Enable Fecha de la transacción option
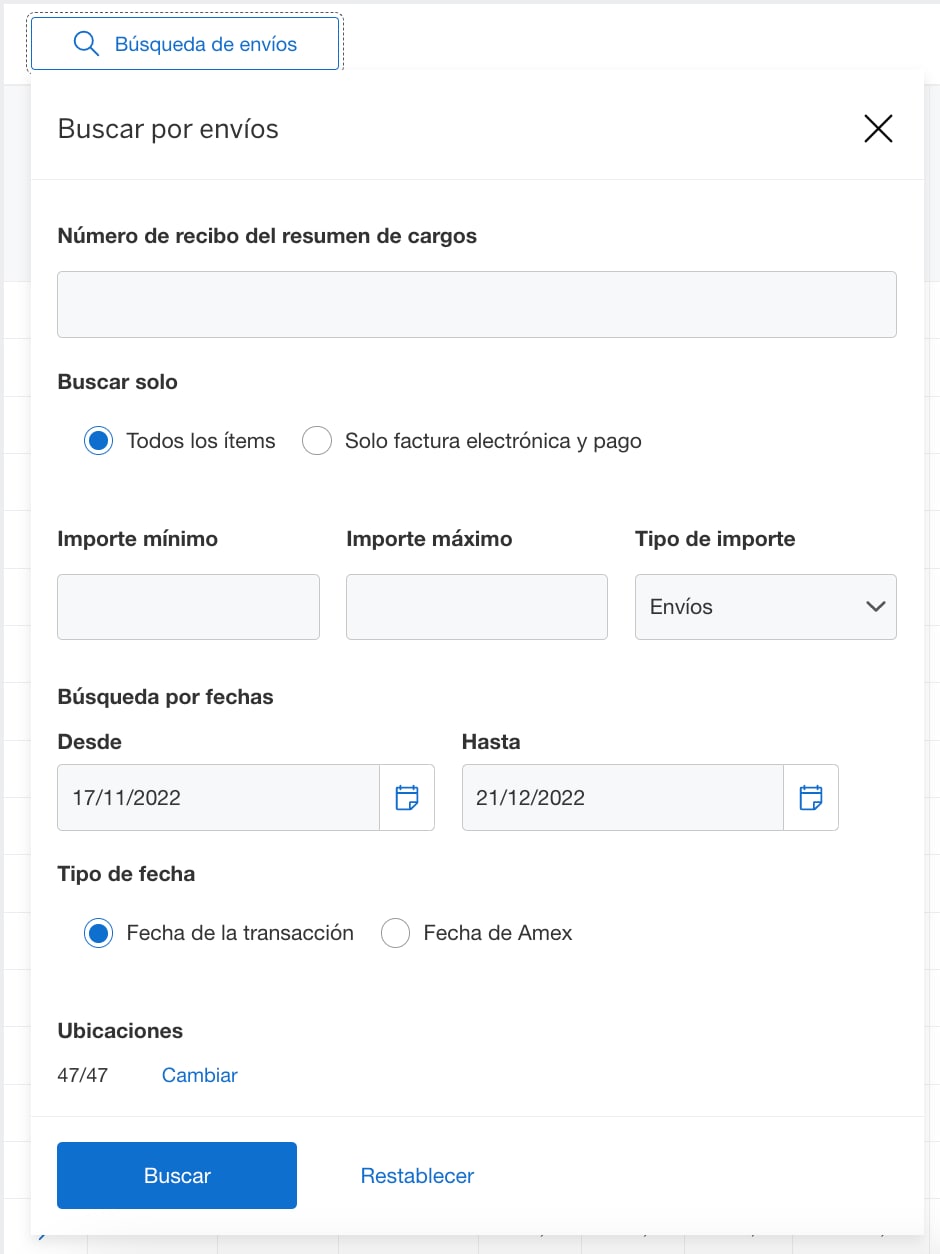The height and width of the screenshot is (1254, 940). coord(98,932)
